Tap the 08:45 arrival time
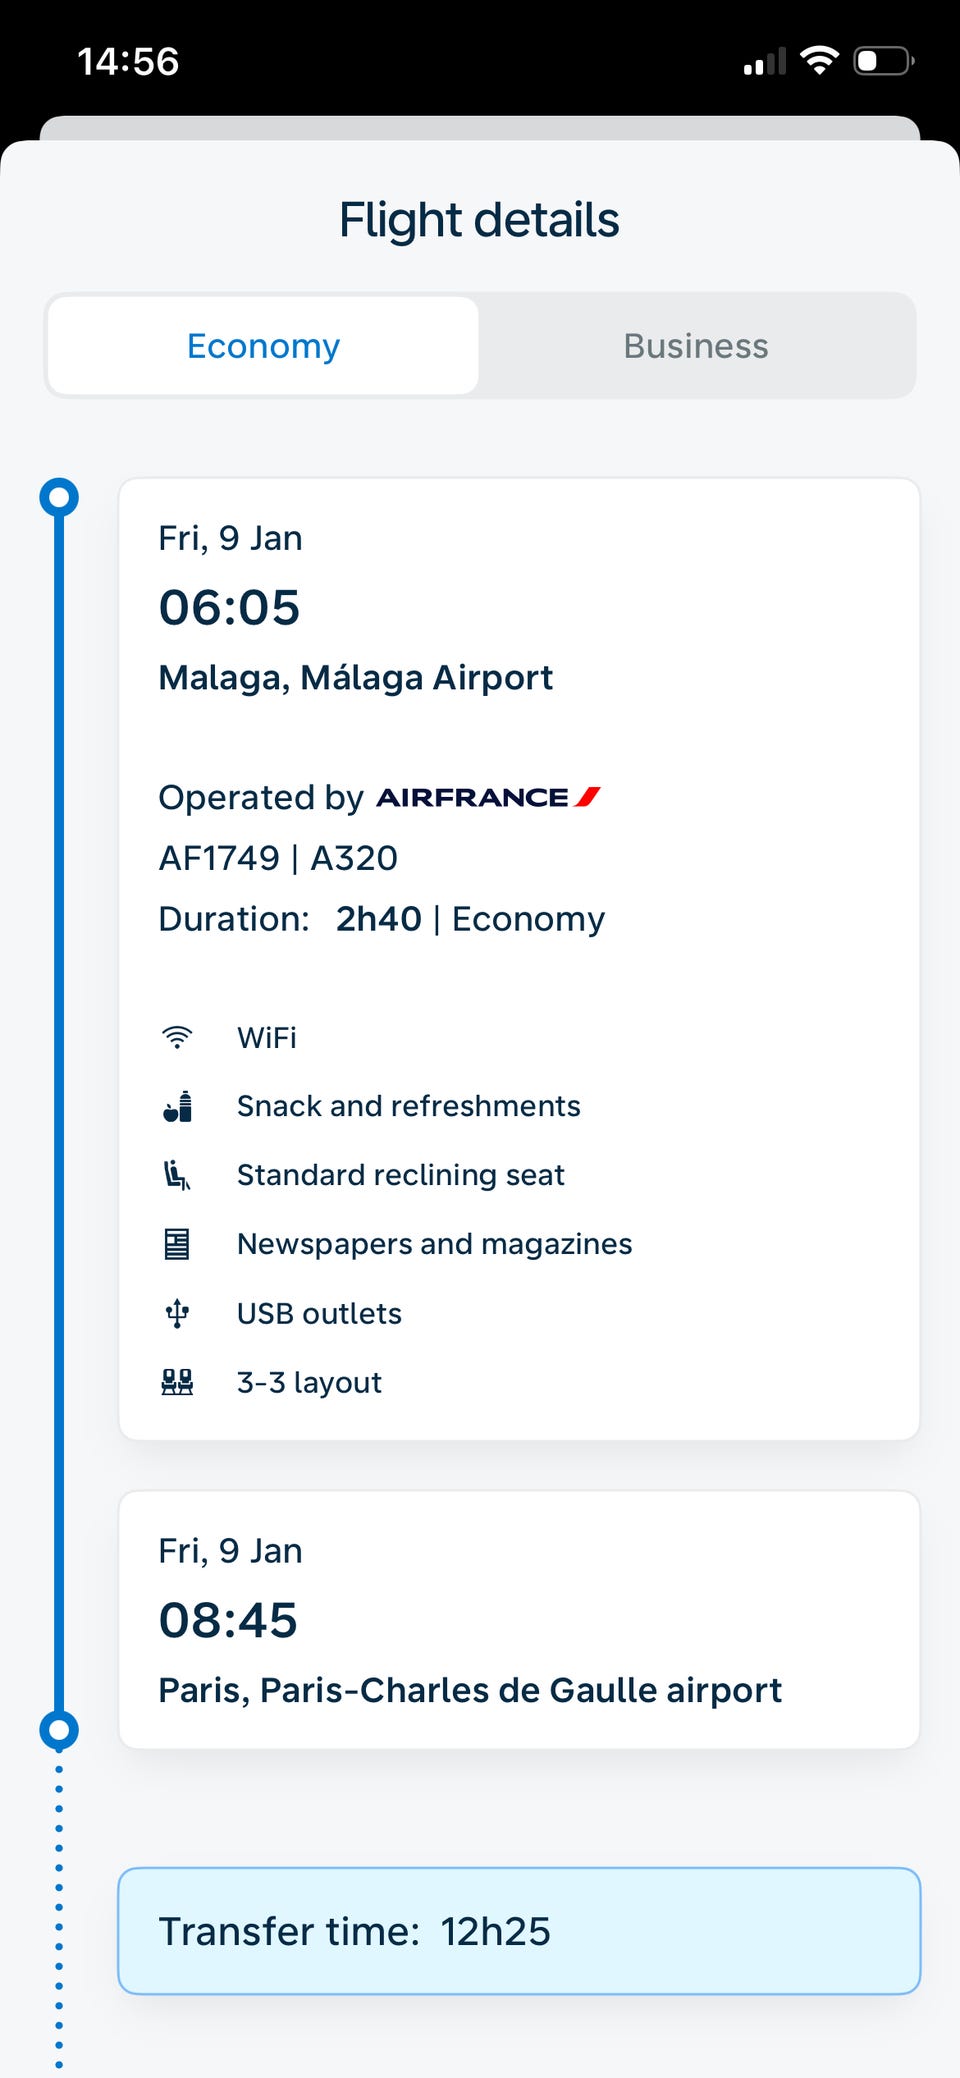This screenshot has height=2078, width=960. pyautogui.click(x=228, y=1620)
